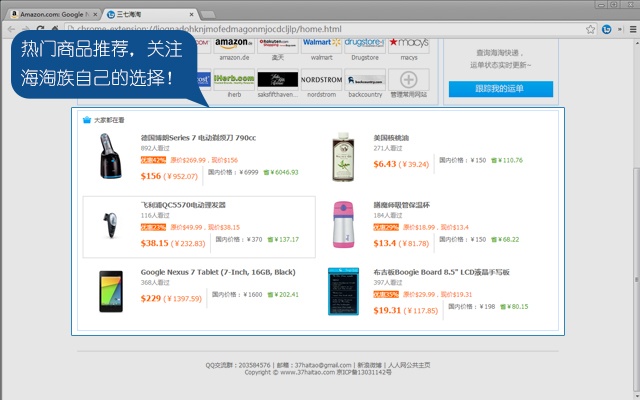Click the vertical page scrollbar
Image resolution: width=640 pixels, height=400 pixels.
tap(636, 279)
